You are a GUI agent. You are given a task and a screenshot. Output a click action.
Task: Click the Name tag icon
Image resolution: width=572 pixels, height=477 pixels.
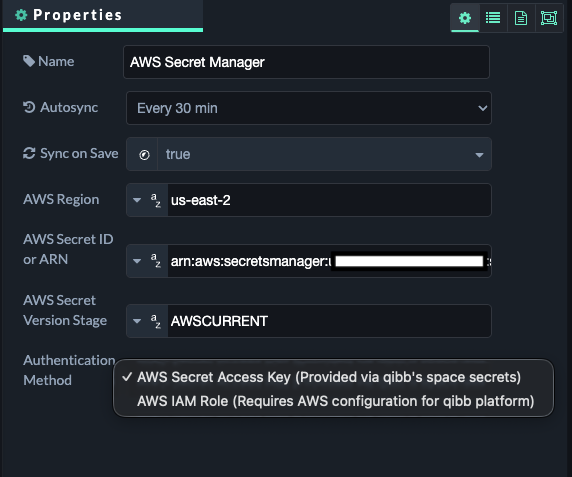(29, 61)
